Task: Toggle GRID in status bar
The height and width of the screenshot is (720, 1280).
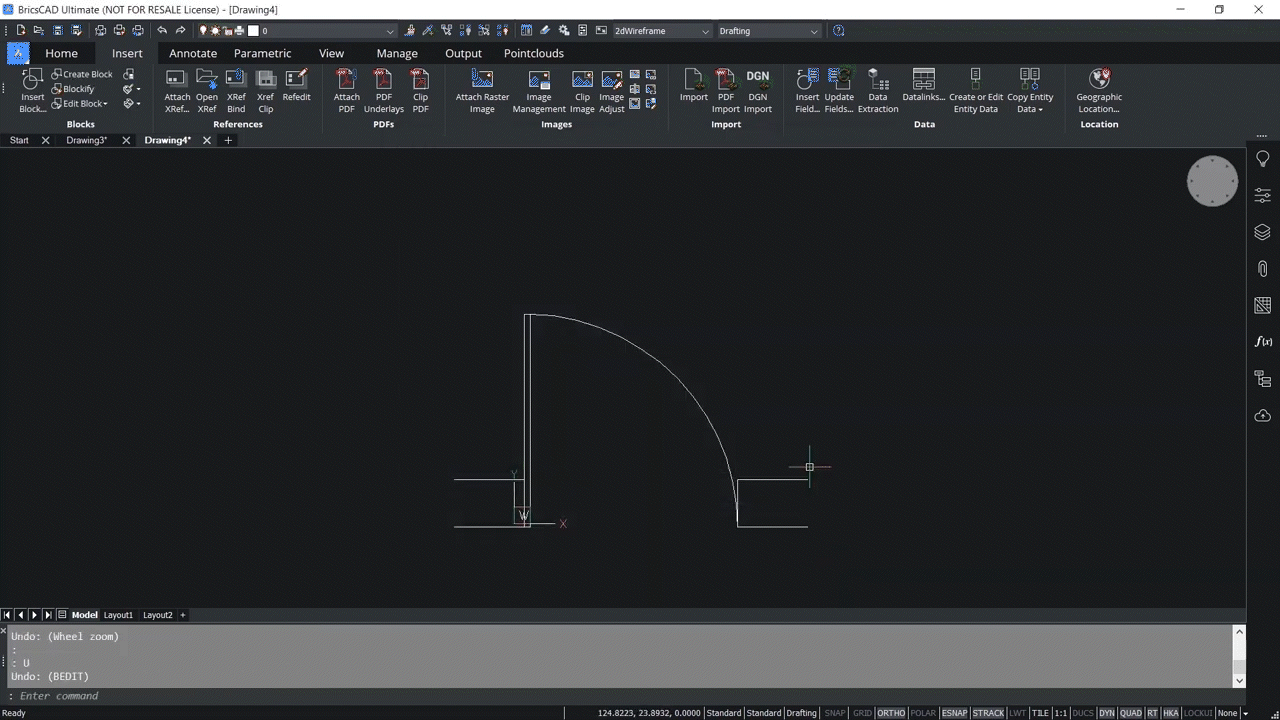Action: pyautogui.click(x=862, y=713)
